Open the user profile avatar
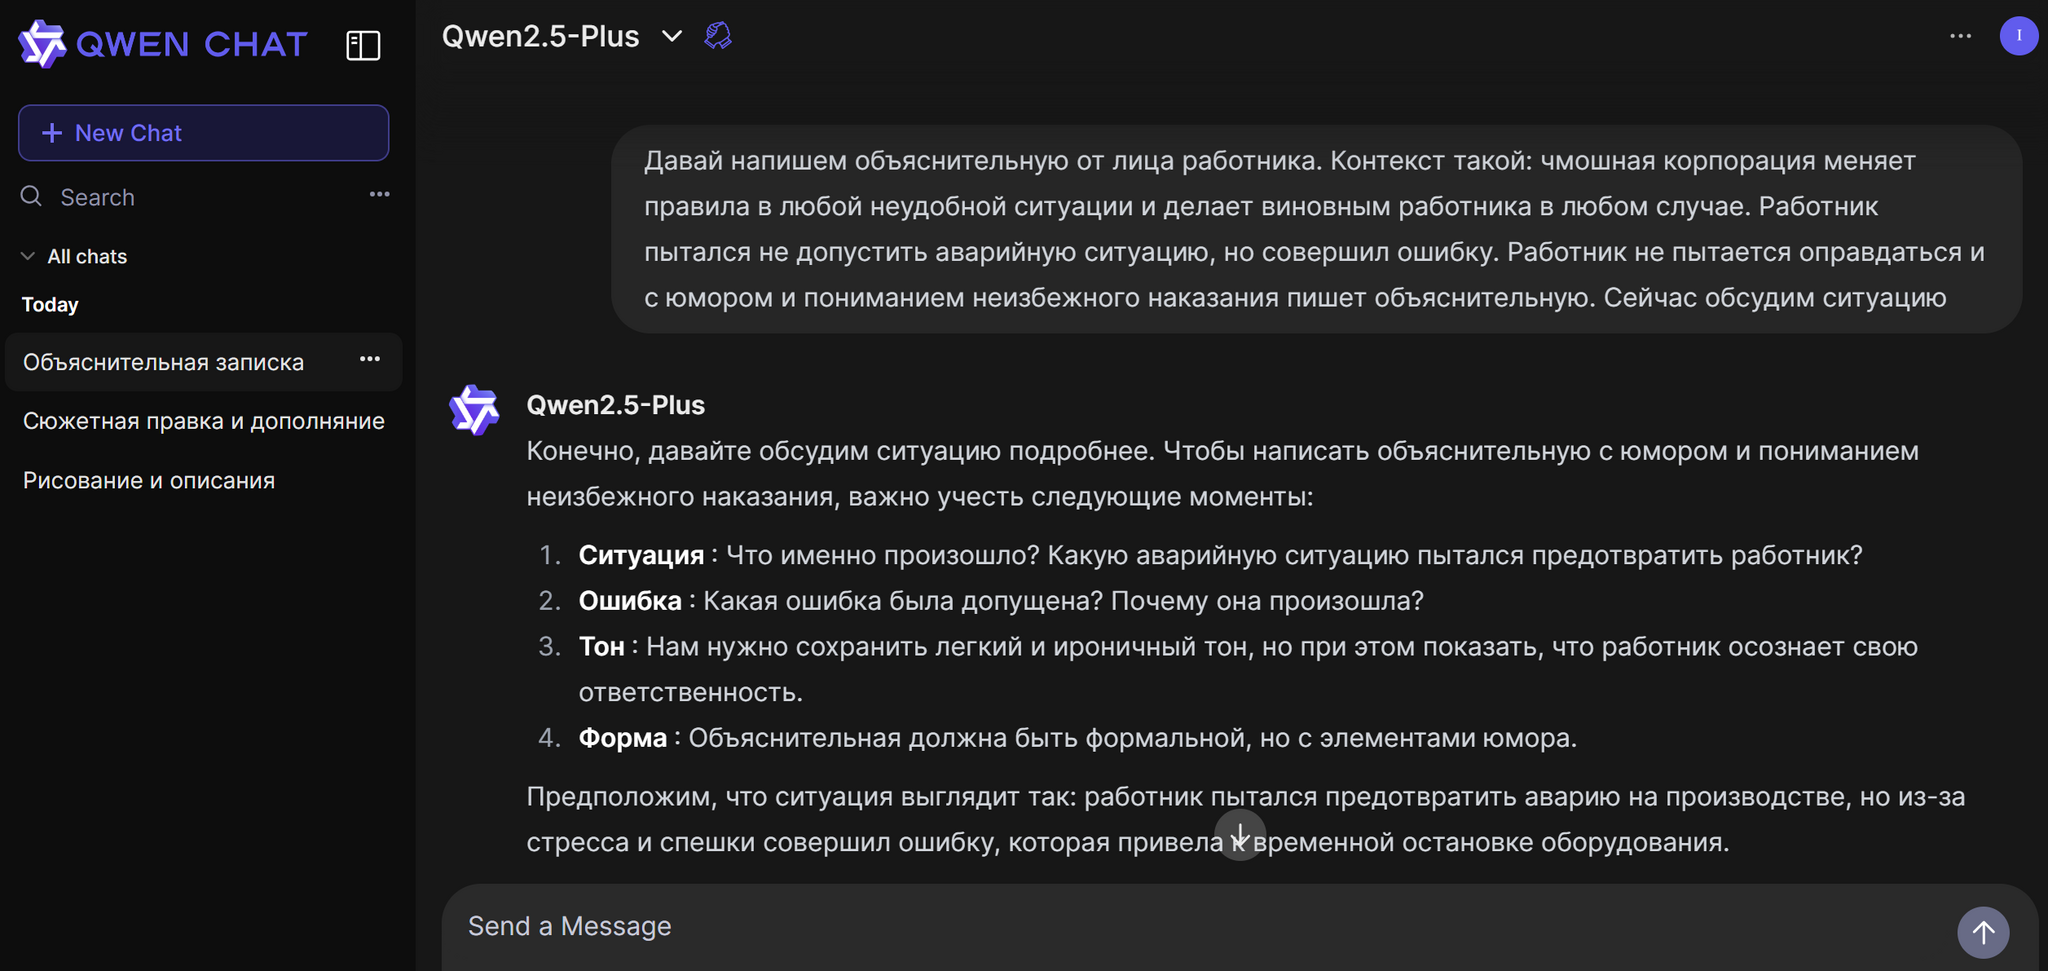The width and height of the screenshot is (2048, 971). coord(2018,36)
